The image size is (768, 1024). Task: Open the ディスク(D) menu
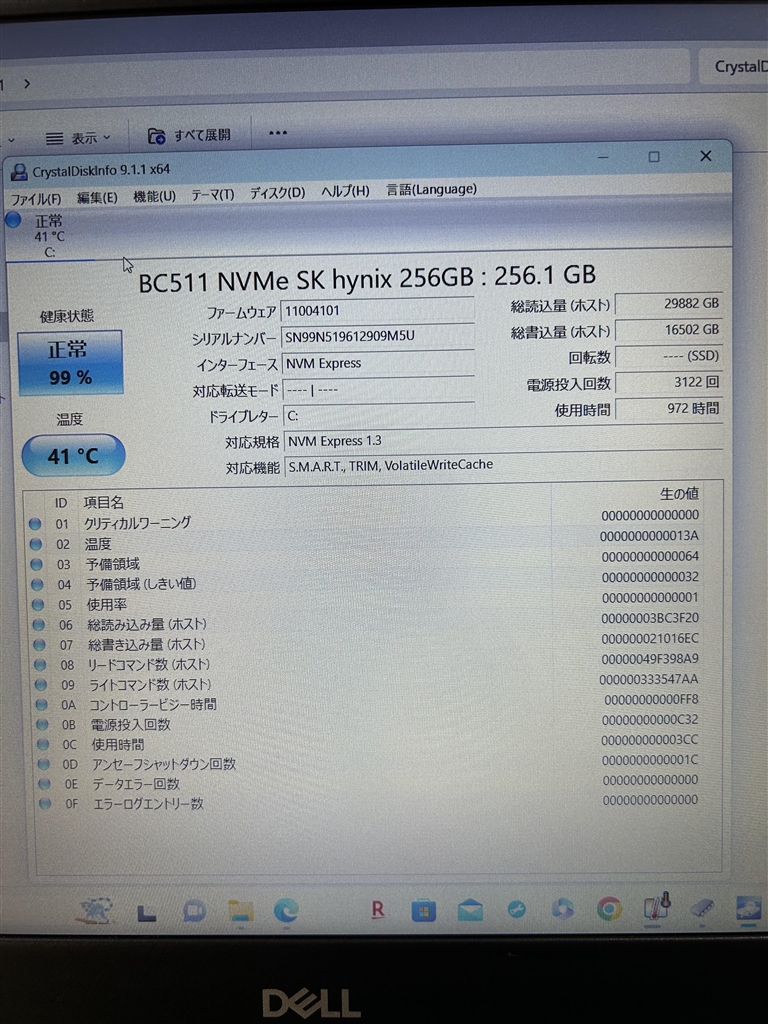click(x=277, y=193)
